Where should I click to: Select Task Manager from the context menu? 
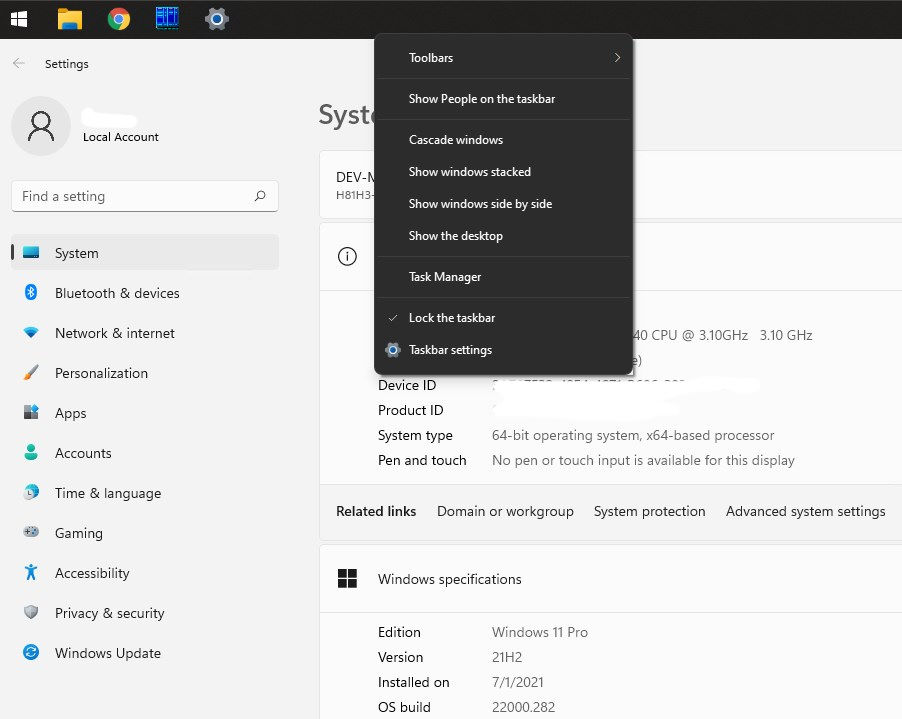point(445,277)
